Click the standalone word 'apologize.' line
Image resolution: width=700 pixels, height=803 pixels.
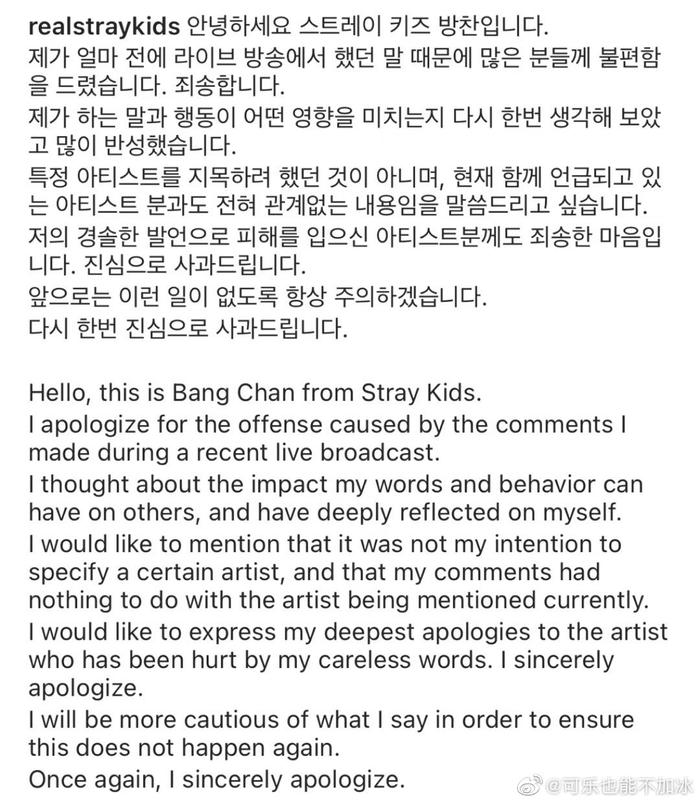tap(86, 688)
